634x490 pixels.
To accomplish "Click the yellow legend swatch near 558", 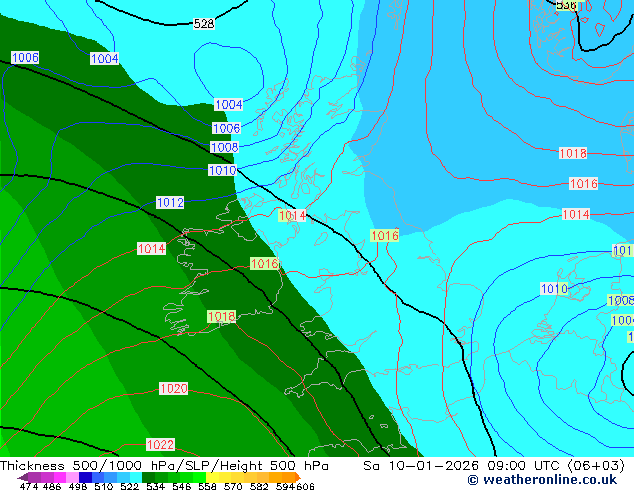I will (x=213, y=477).
